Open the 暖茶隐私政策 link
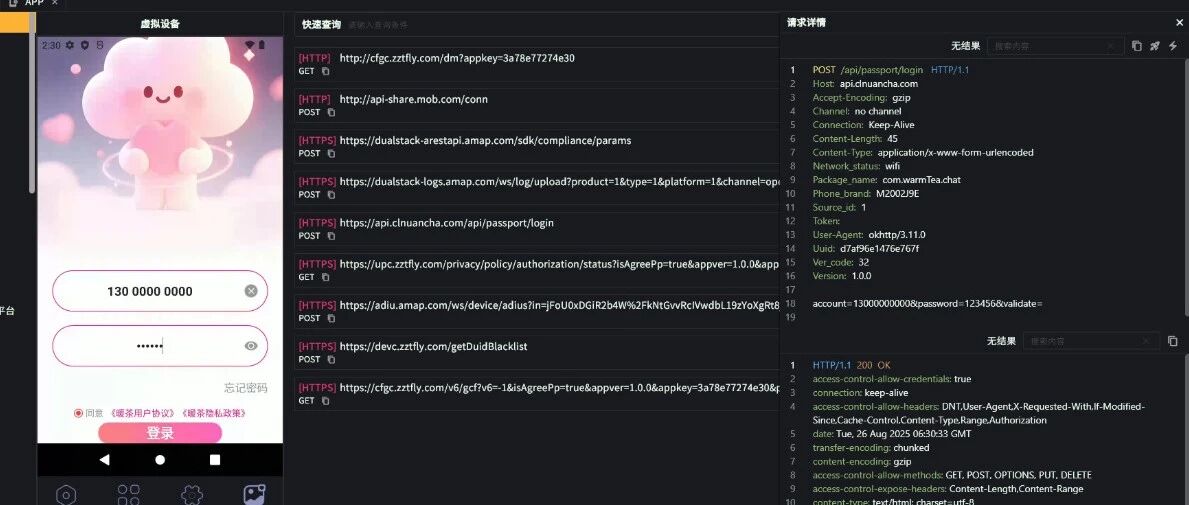Viewport: 1189px width, 505px height. coord(212,413)
